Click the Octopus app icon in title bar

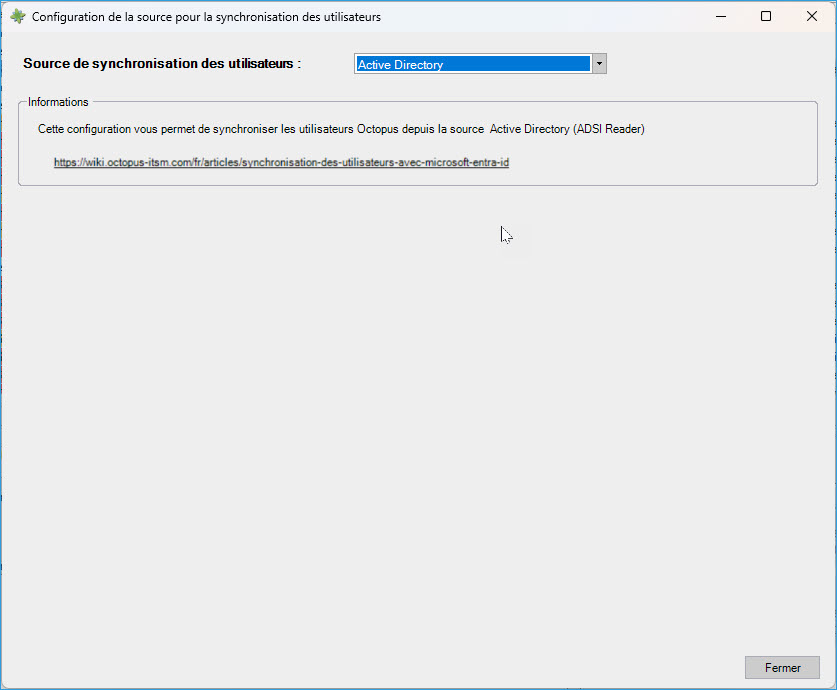(17, 17)
